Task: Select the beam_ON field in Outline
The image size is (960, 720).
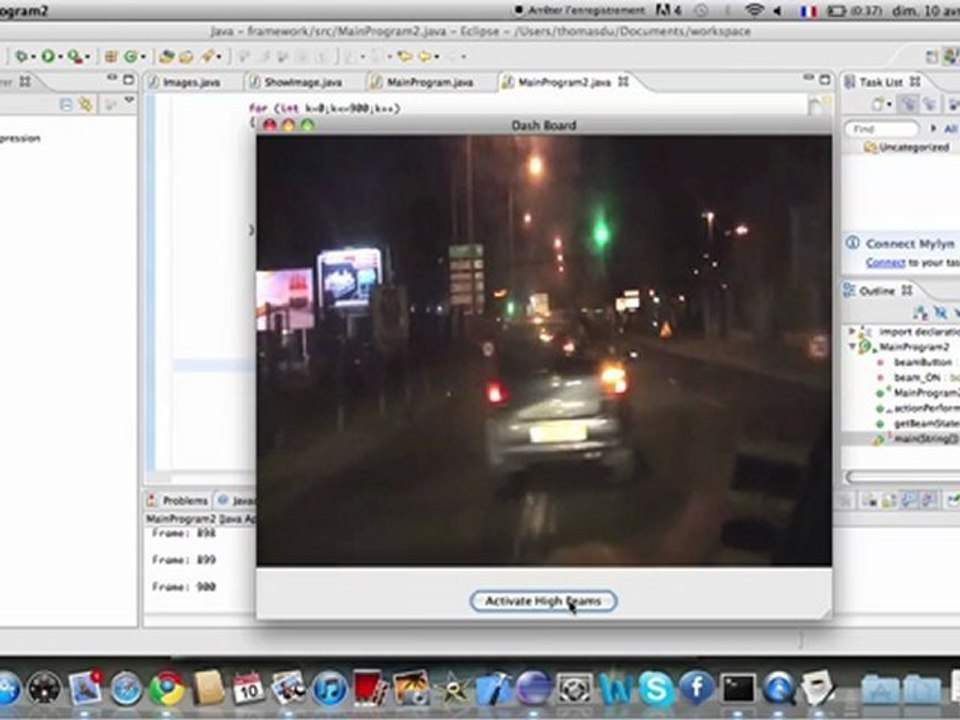Action: pyautogui.click(x=916, y=378)
